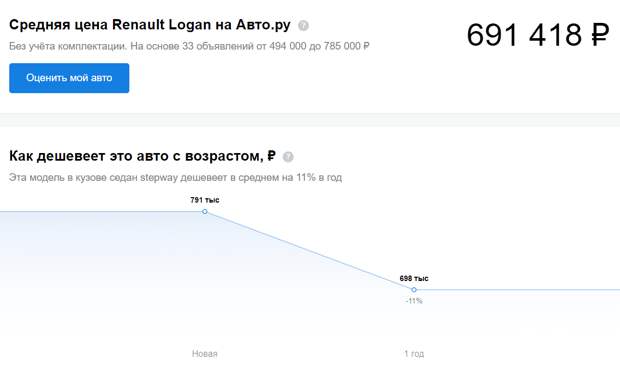Select the 698 тыс data point marker
This screenshot has width=620, height=378.
click(x=414, y=290)
